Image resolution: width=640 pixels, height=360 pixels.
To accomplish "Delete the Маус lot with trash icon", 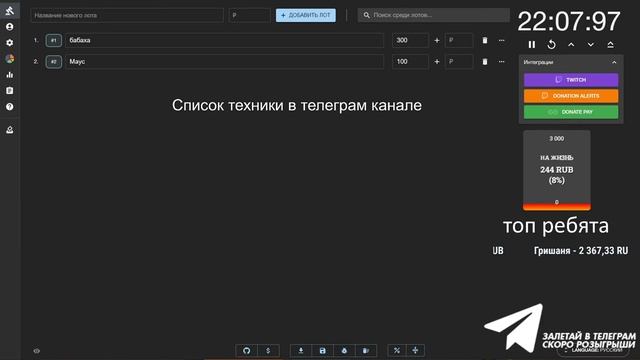I will click(x=485, y=62).
